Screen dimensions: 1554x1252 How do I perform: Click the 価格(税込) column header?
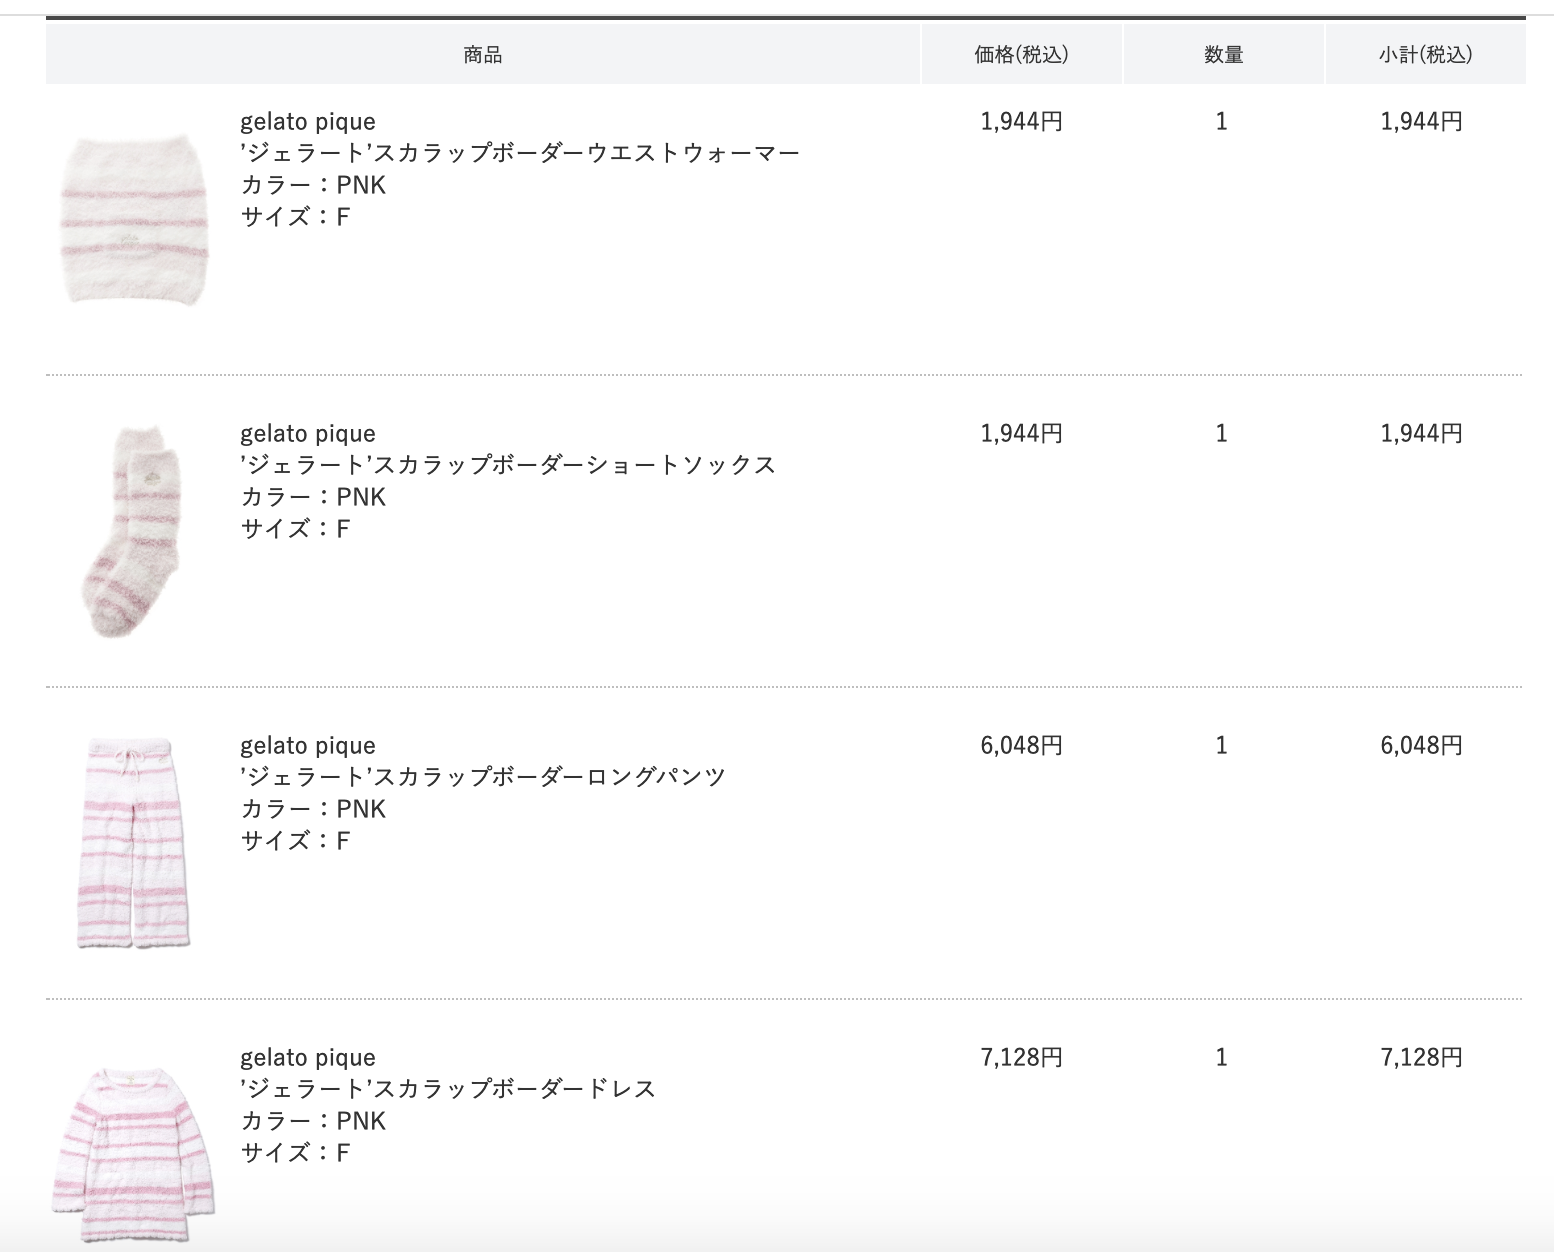point(1021,55)
